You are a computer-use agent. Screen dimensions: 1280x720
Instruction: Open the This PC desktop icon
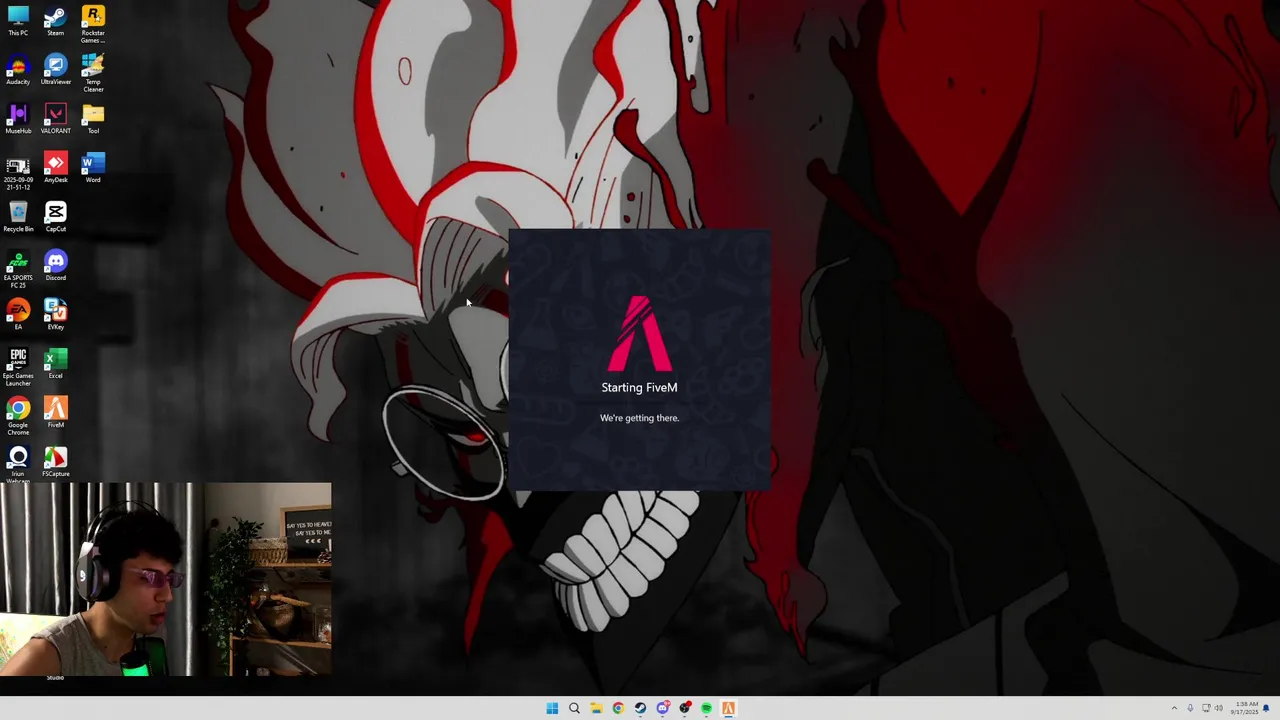18,21
